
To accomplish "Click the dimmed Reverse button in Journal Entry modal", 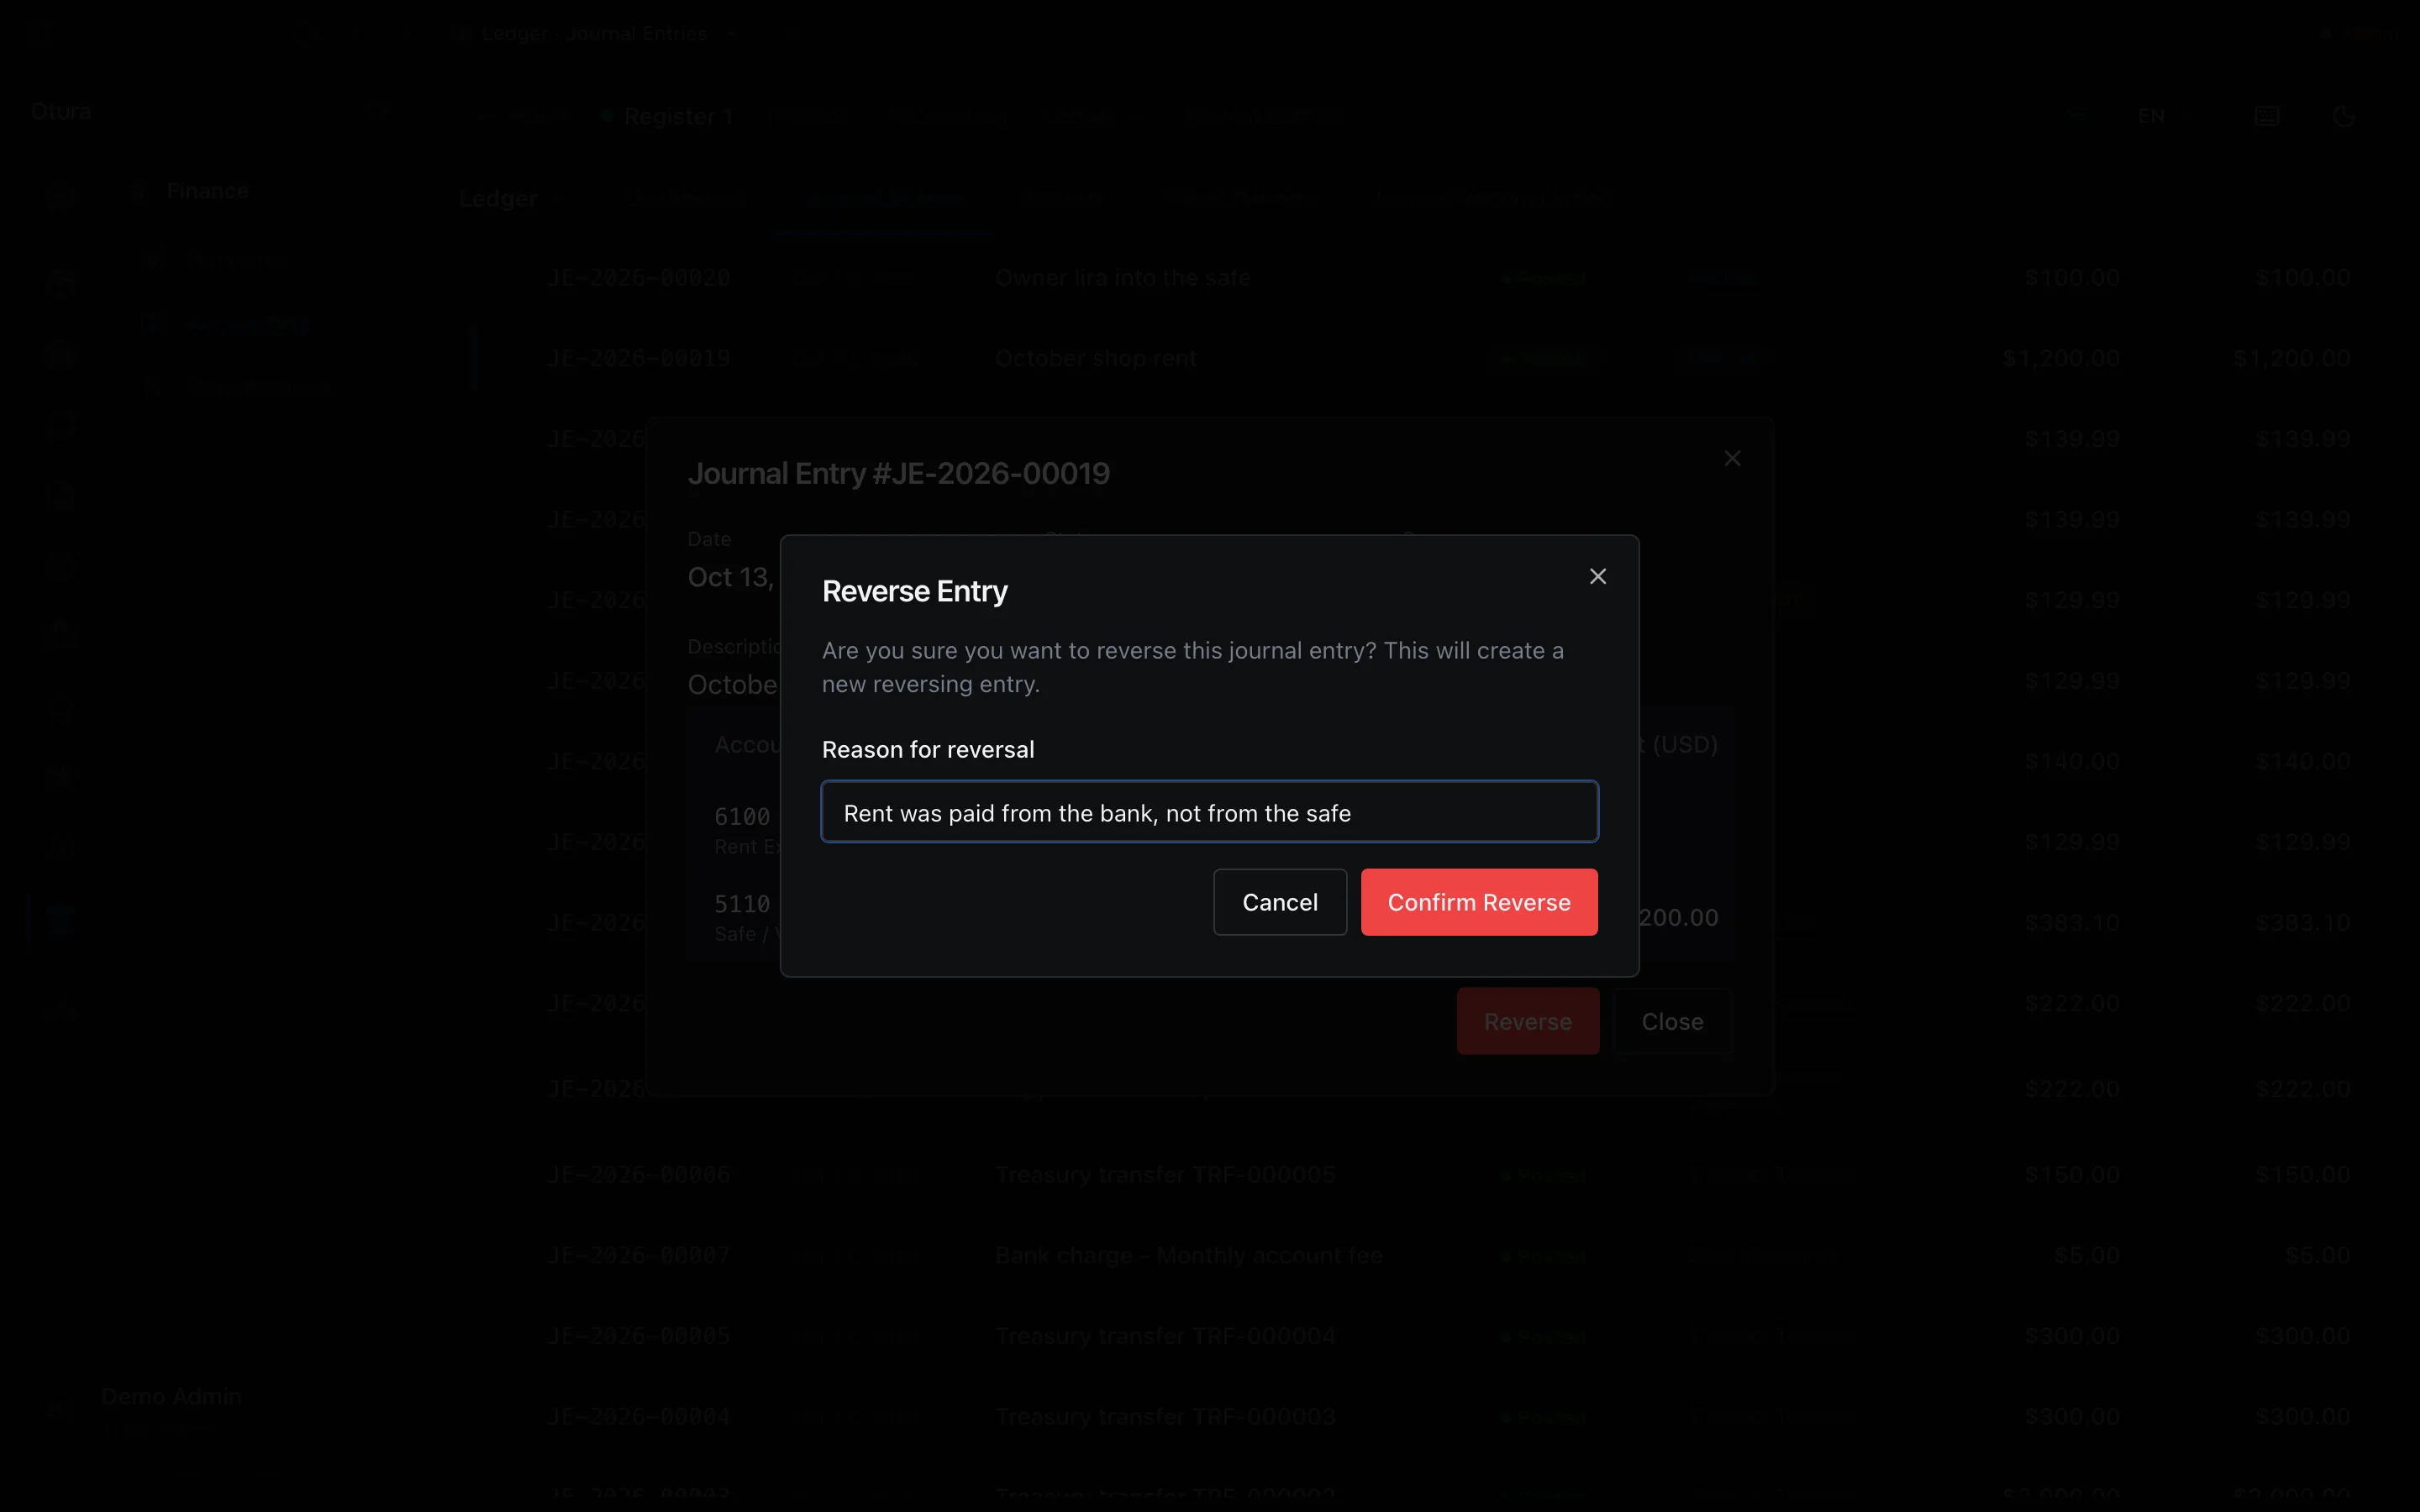I will (1527, 1021).
